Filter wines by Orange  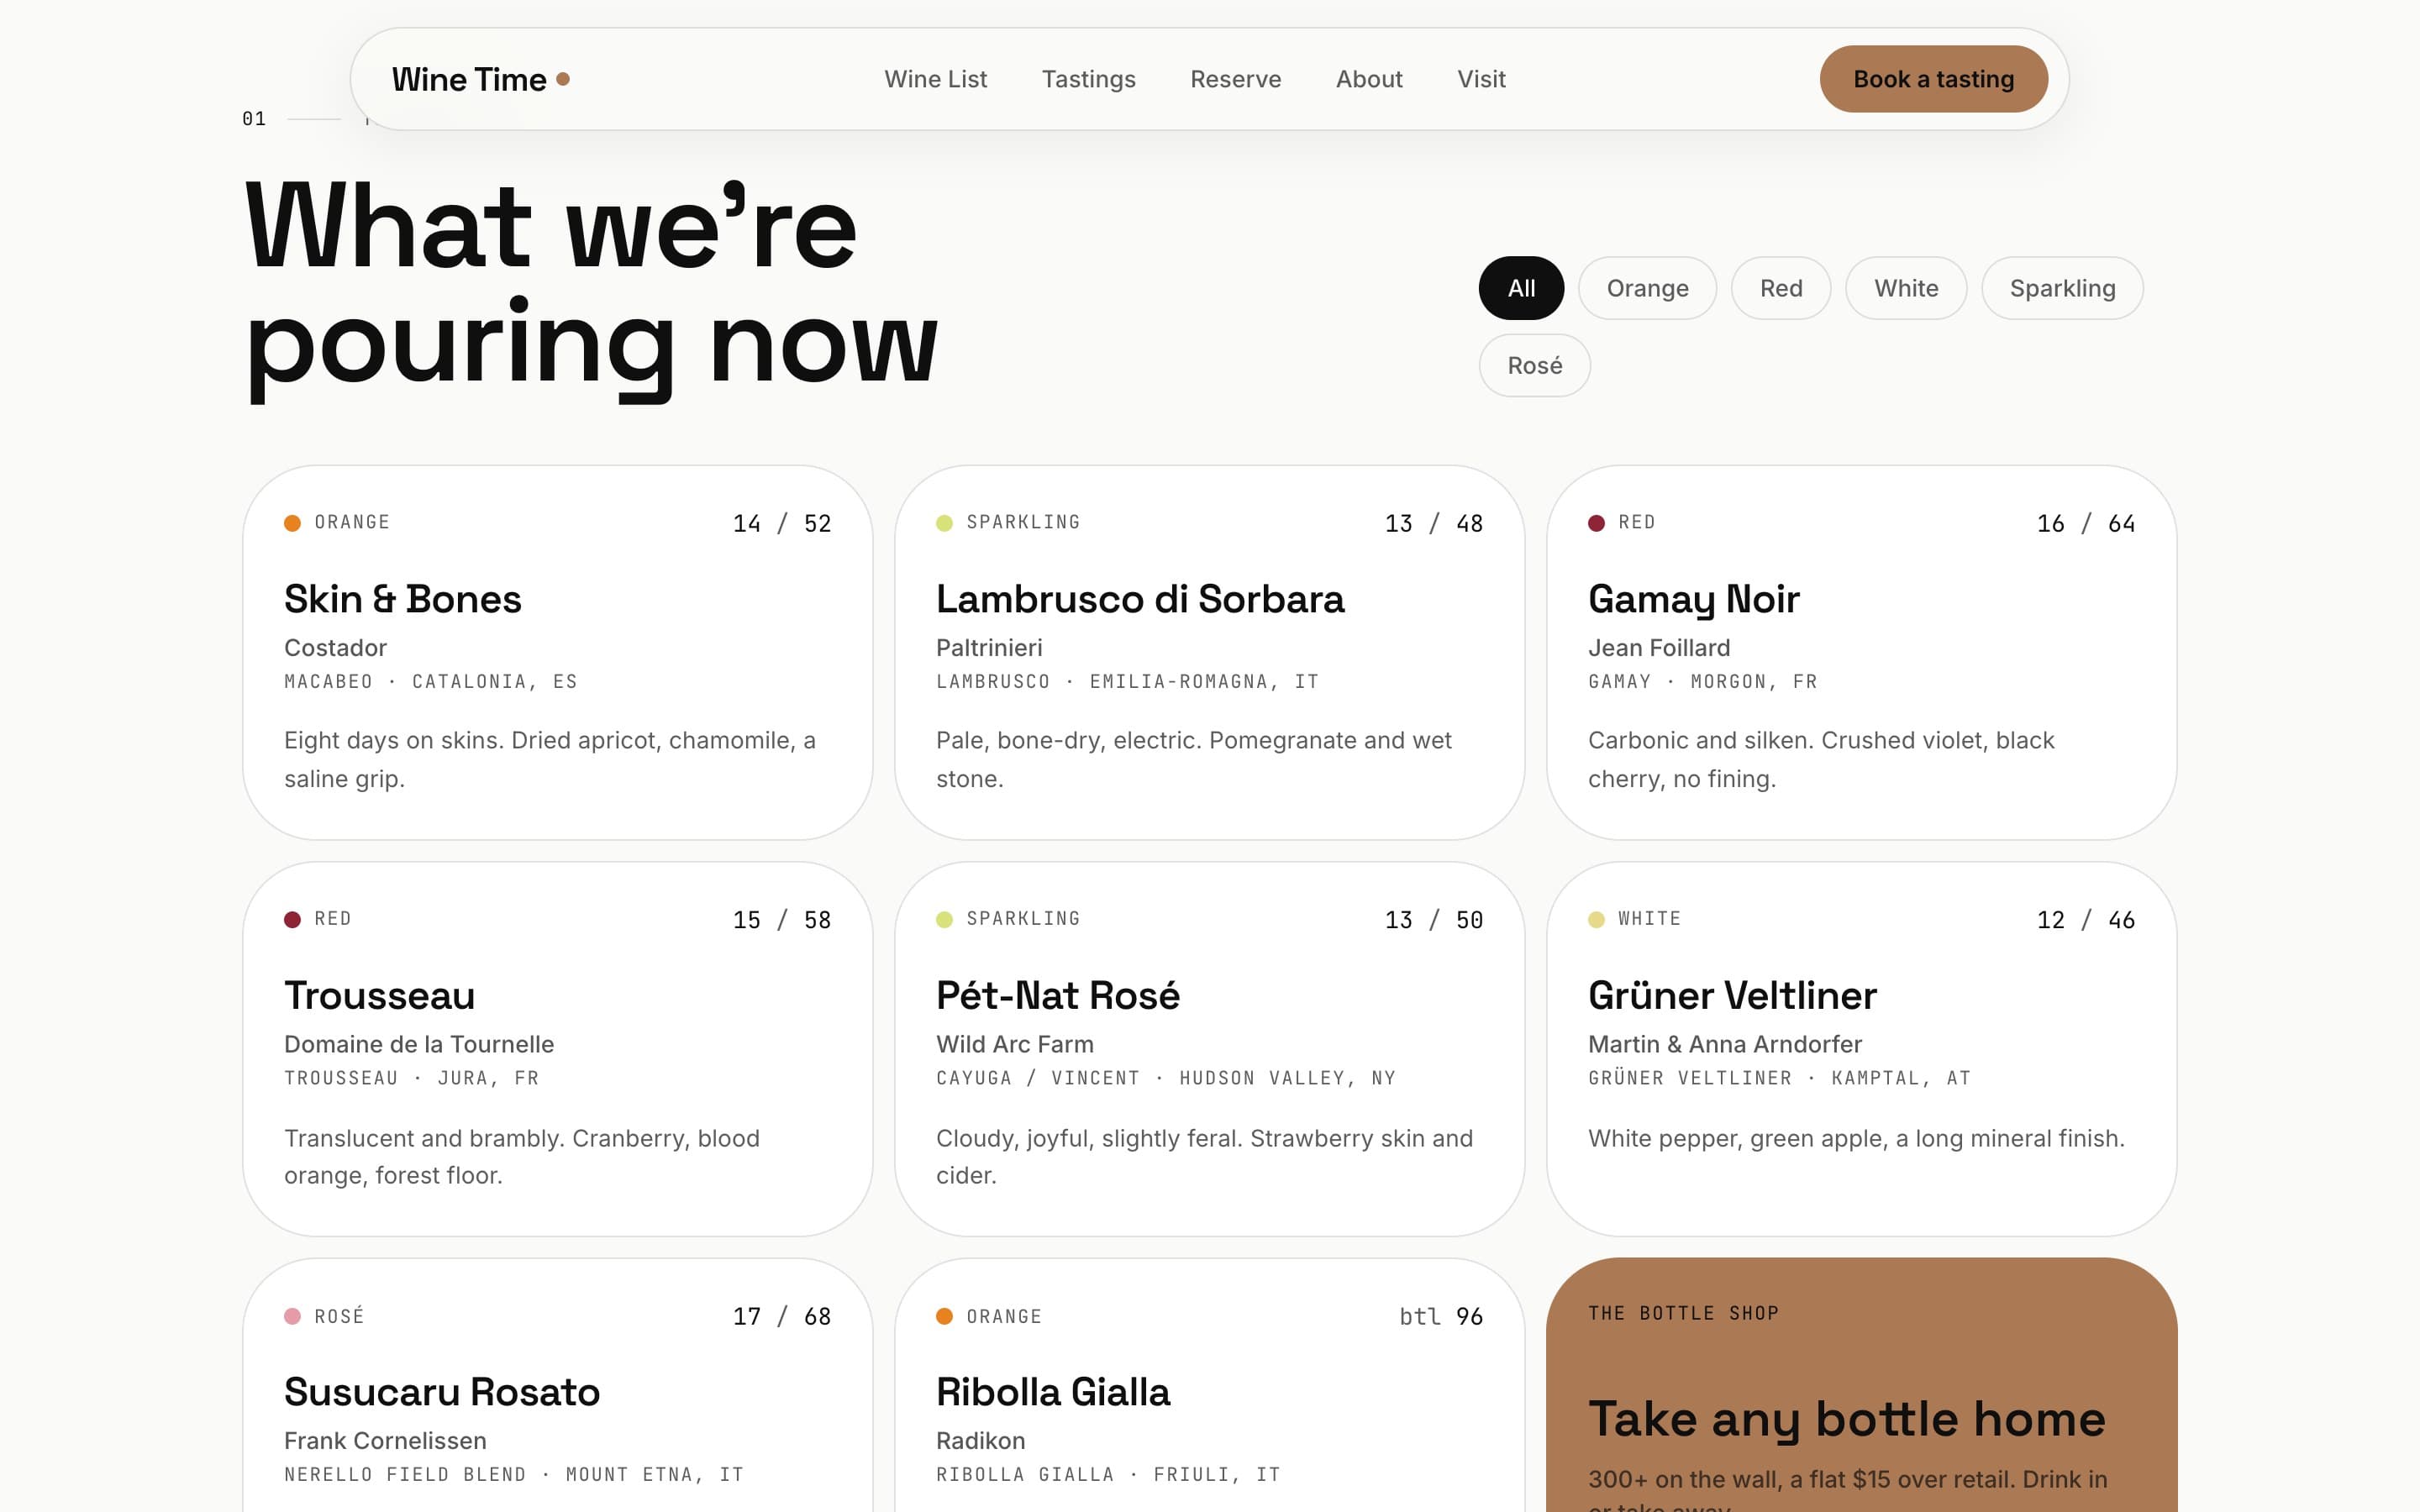(1647, 288)
